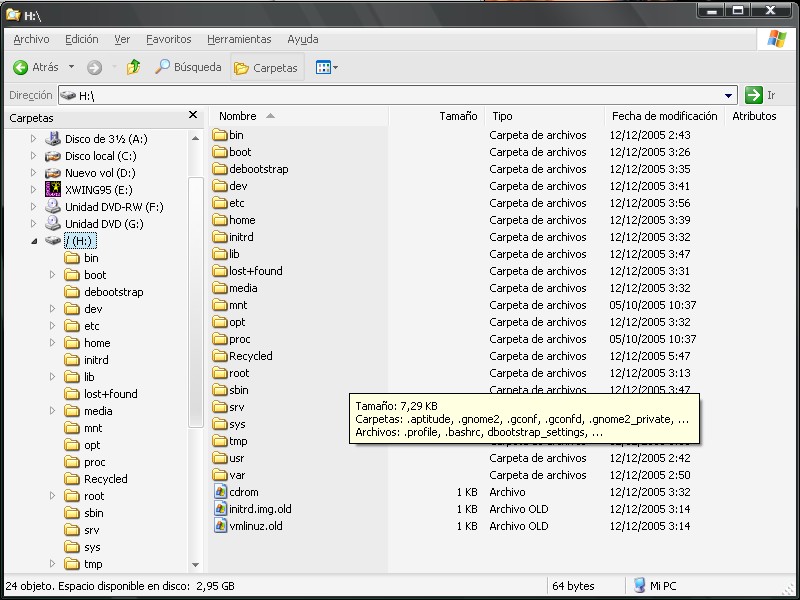Click the up one level folder icon
The width and height of the screenshot is (800, 600).
133,67
